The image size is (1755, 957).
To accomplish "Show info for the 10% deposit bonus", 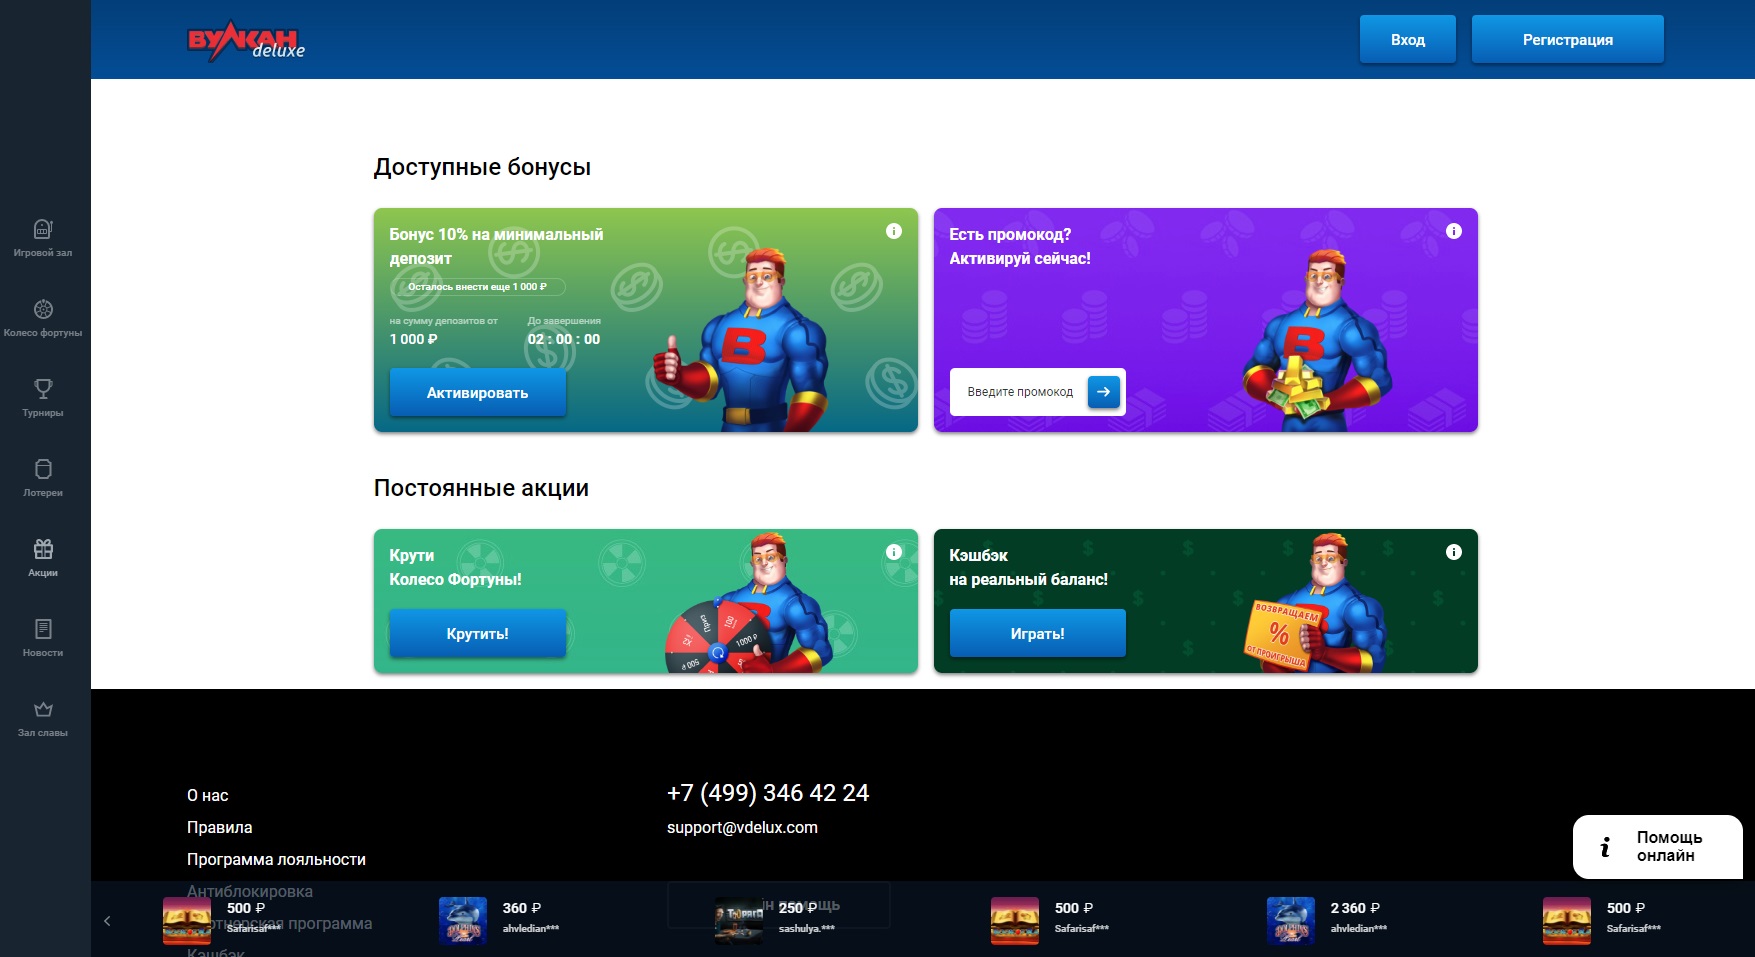I will [x=894, y=231].
